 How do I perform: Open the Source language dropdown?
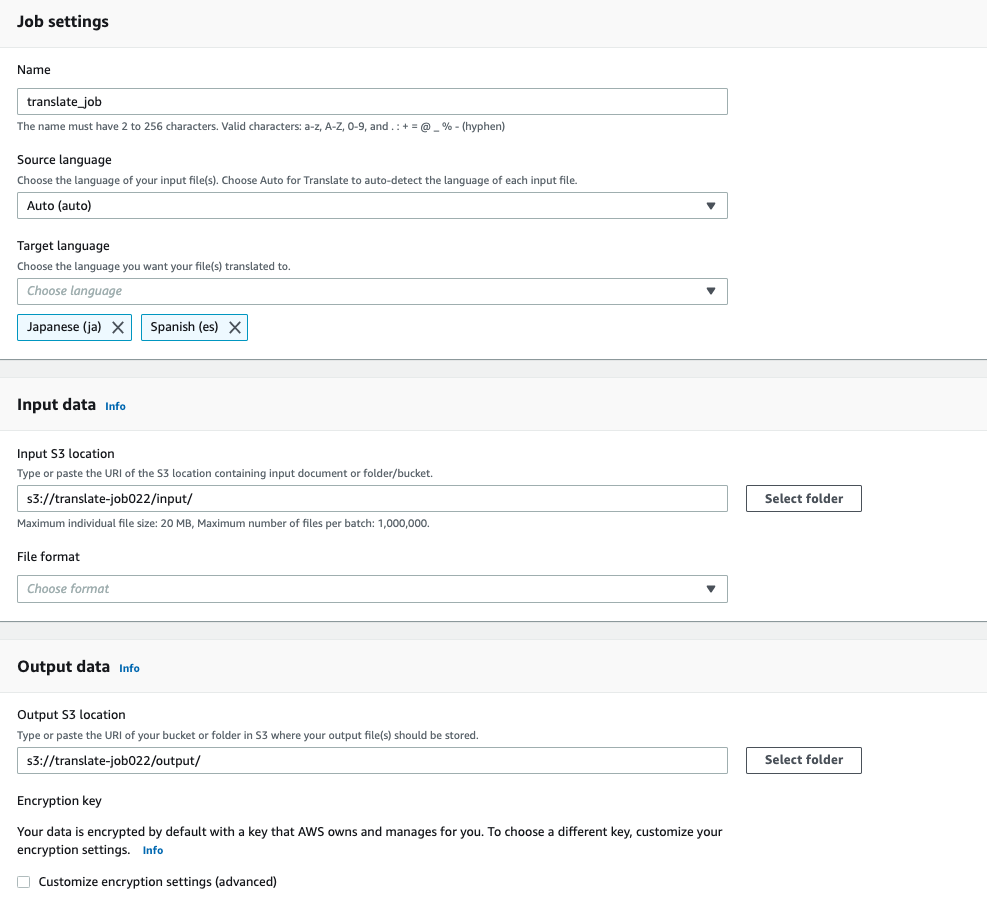pyautogui.click(x=370, y=205)
